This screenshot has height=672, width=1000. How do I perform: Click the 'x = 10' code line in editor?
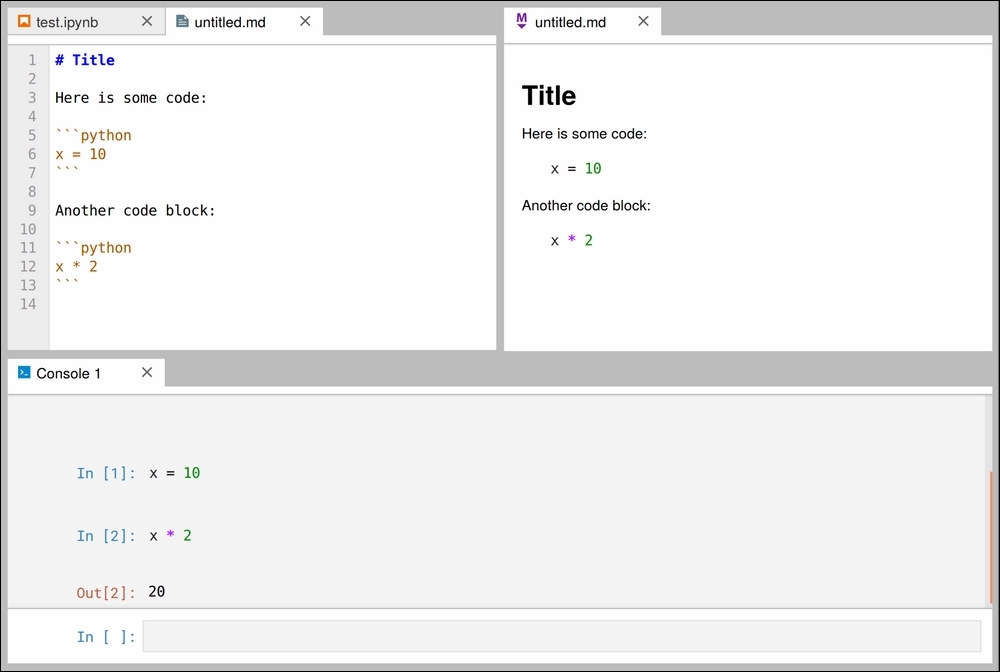81,154
